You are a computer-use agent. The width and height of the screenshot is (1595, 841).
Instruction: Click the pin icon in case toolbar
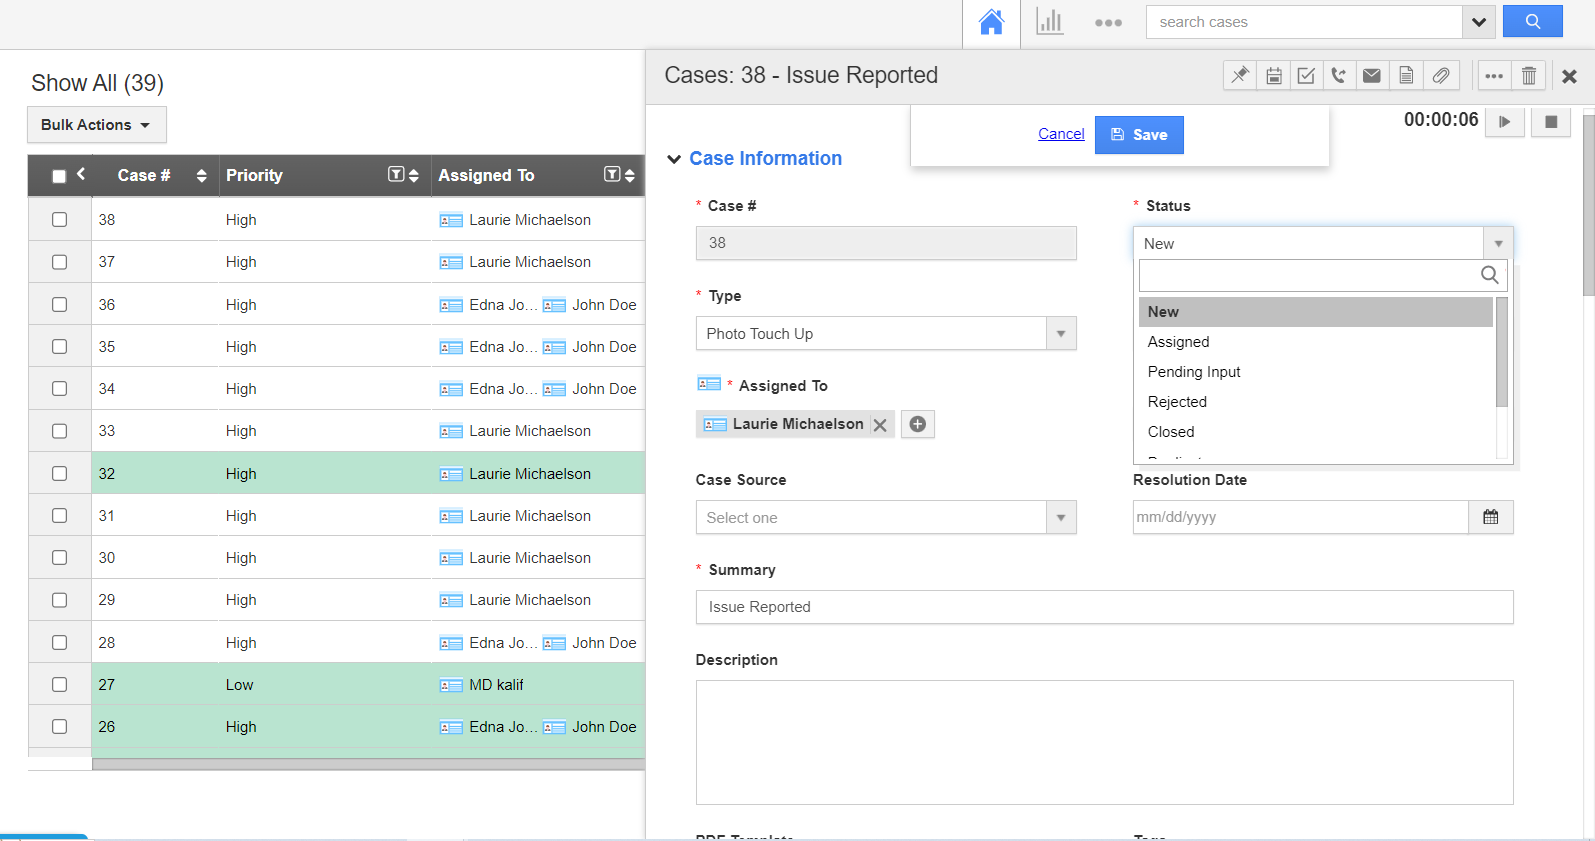(1240, 76)
